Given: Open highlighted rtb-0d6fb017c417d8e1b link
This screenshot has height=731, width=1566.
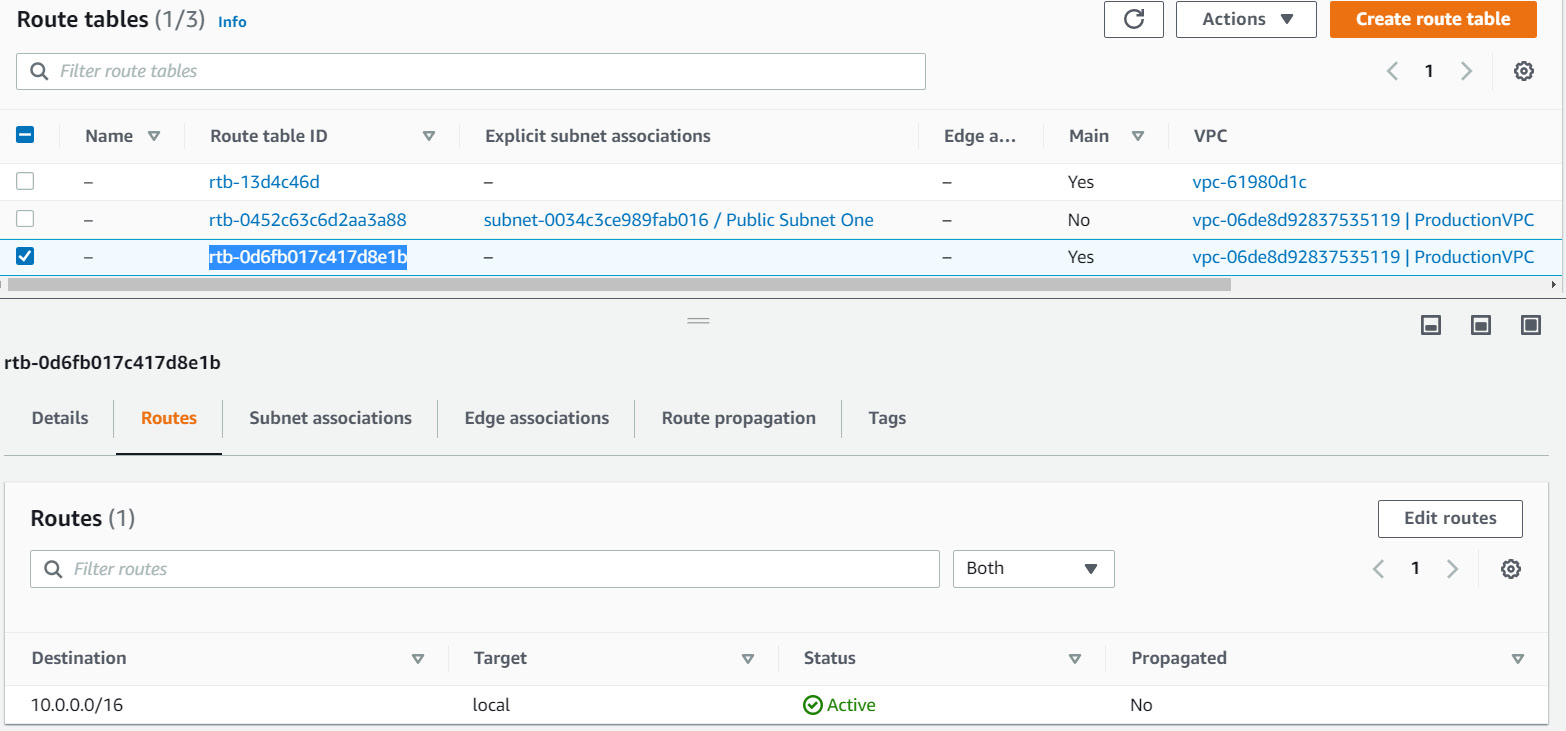Looking at the screenshot, I should (x=308, y=257).
